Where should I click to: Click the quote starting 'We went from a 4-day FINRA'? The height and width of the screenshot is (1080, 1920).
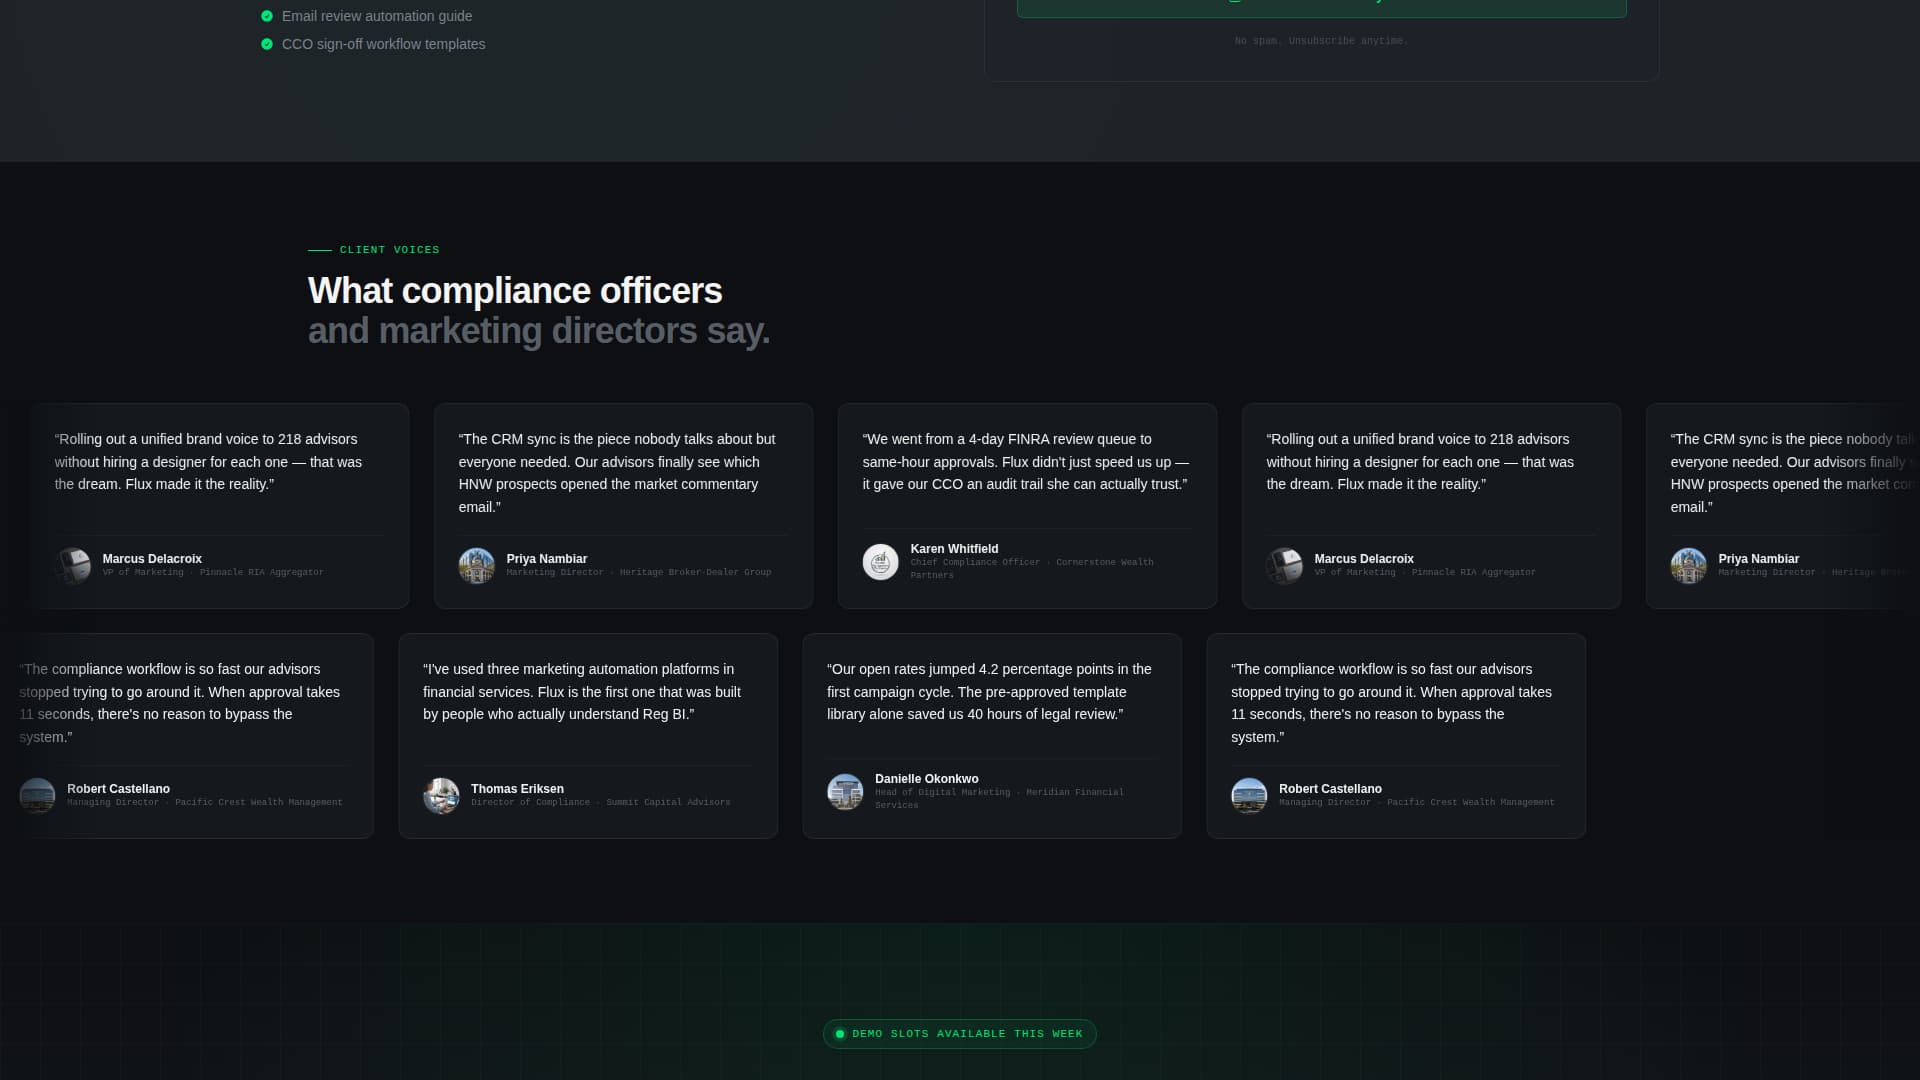[x=1026, y=462]
